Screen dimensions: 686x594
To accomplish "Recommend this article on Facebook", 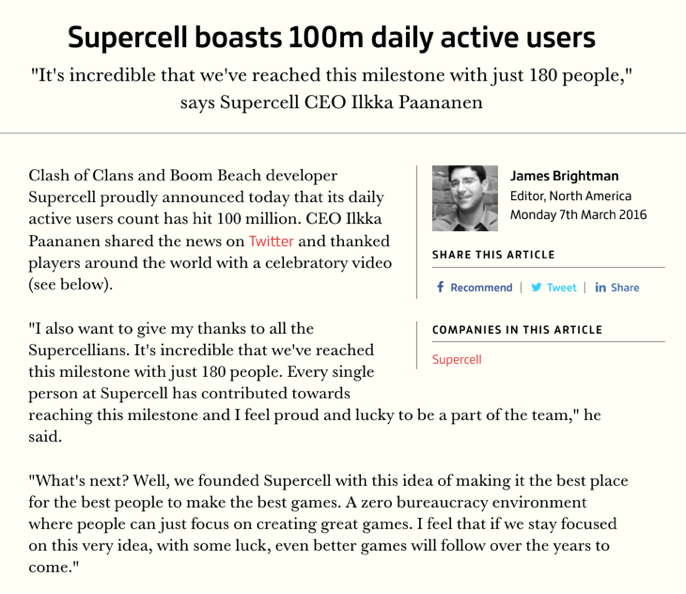I will point(481,287).
